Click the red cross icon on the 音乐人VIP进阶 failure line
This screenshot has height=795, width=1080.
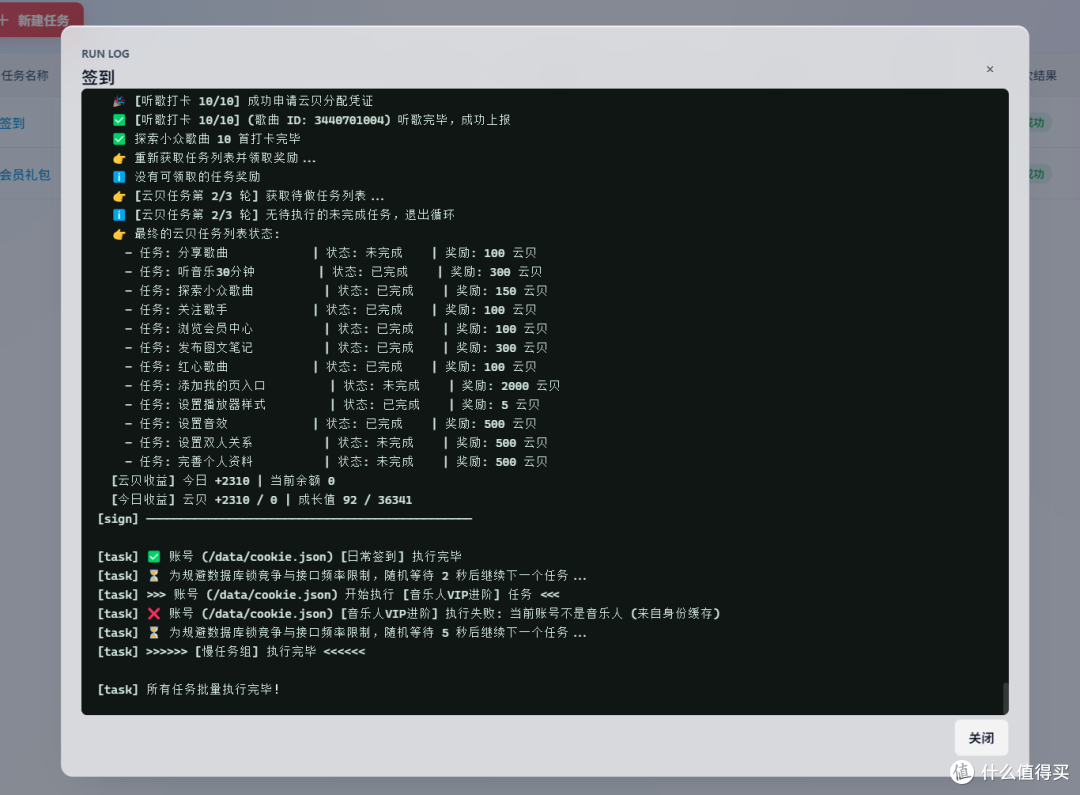pyautogui.click(x=154, y=613)
